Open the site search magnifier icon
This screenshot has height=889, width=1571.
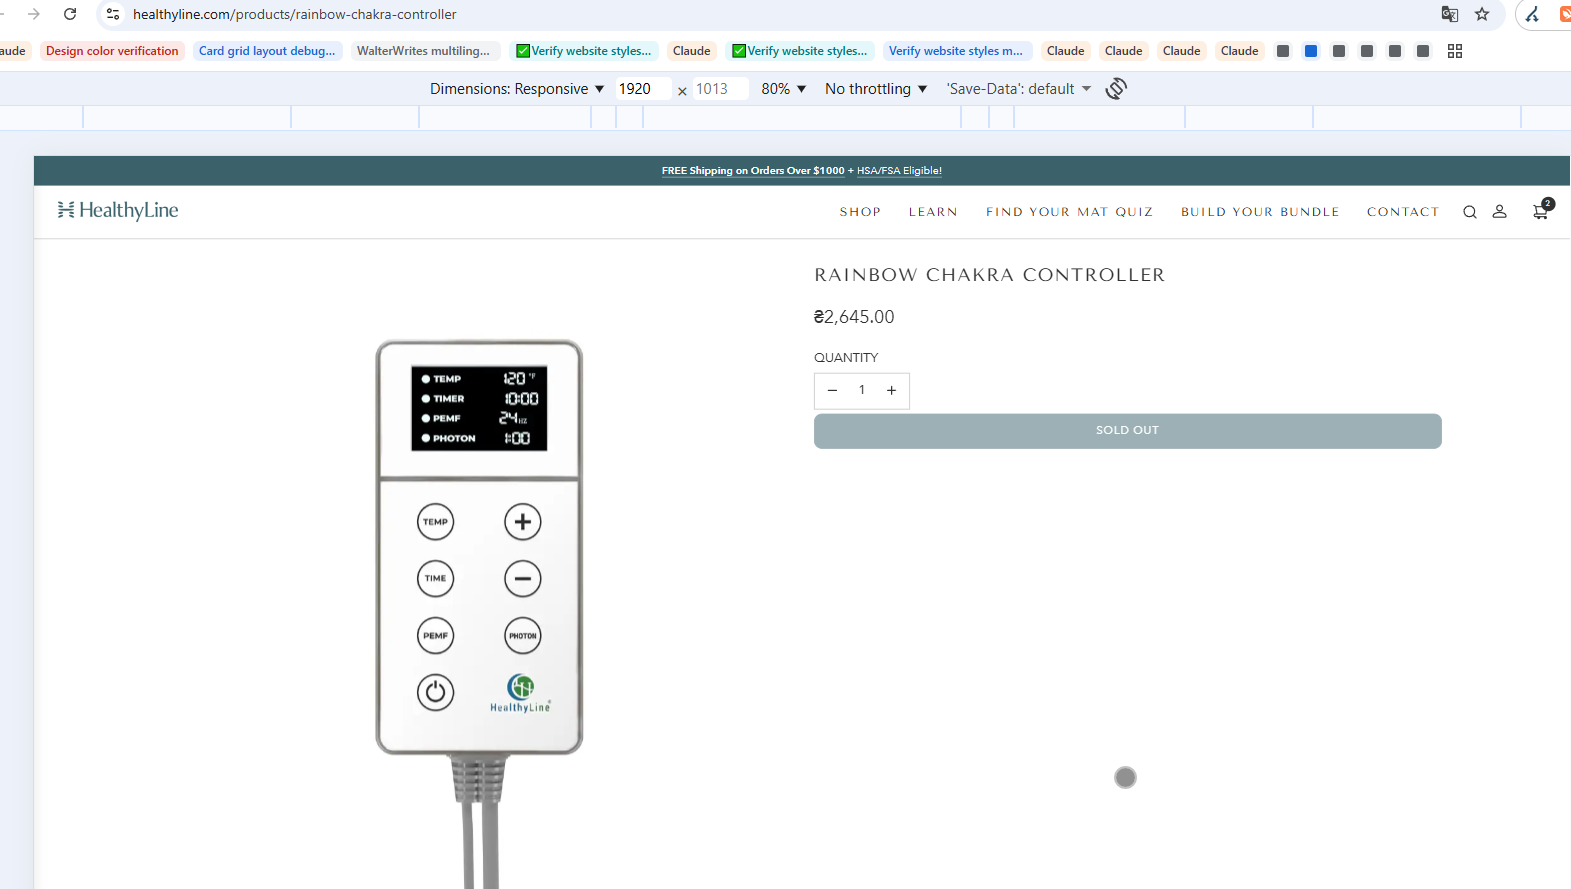click(x=1470, y=212)
